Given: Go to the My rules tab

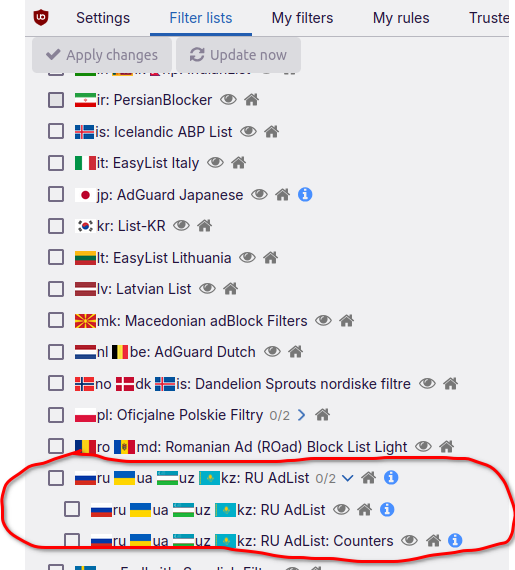Looking at the screenshot, I should tap(401, 18).
